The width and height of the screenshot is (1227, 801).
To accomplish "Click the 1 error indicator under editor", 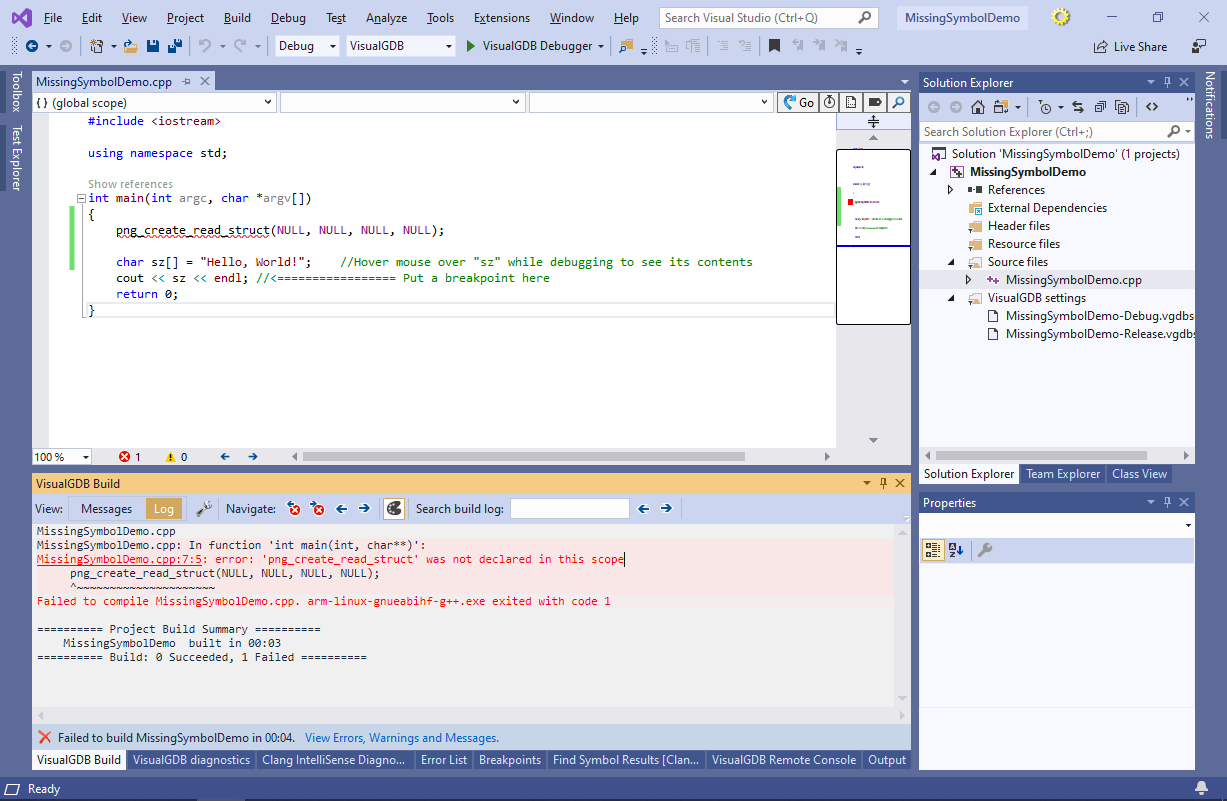I will (x=130, y=457).
